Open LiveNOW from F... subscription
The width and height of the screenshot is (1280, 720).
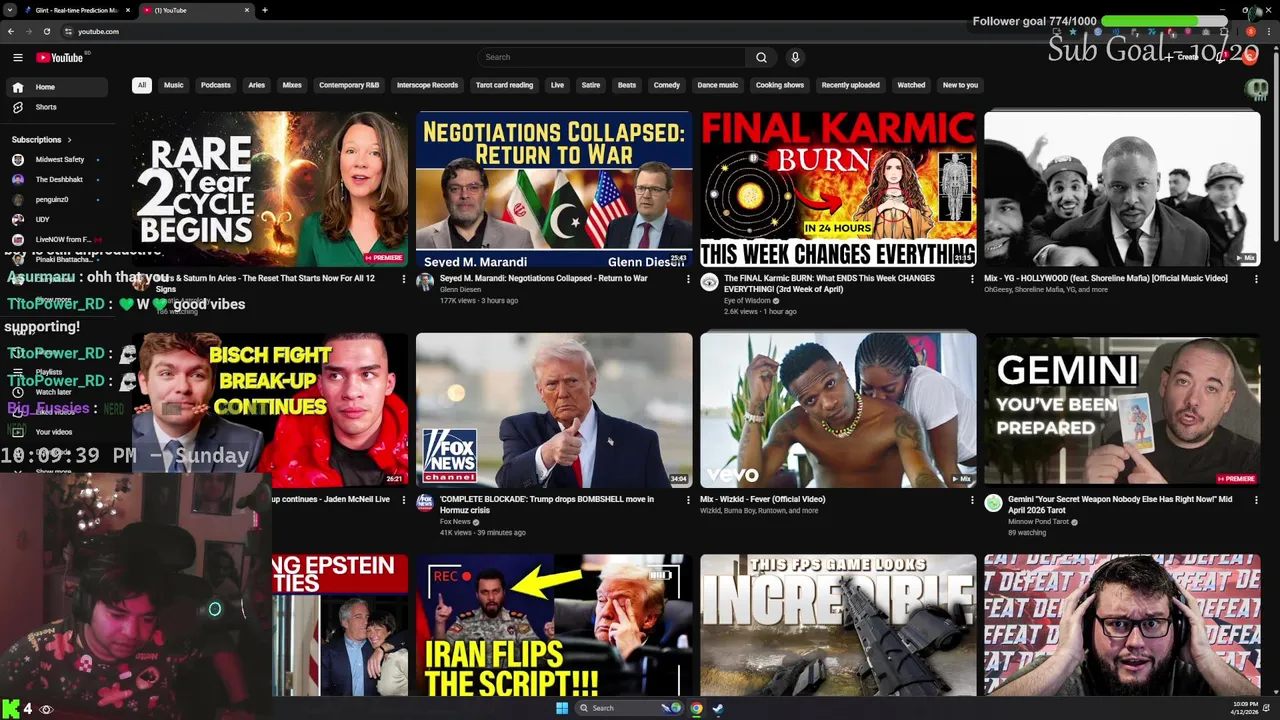[x=56, y=239]
